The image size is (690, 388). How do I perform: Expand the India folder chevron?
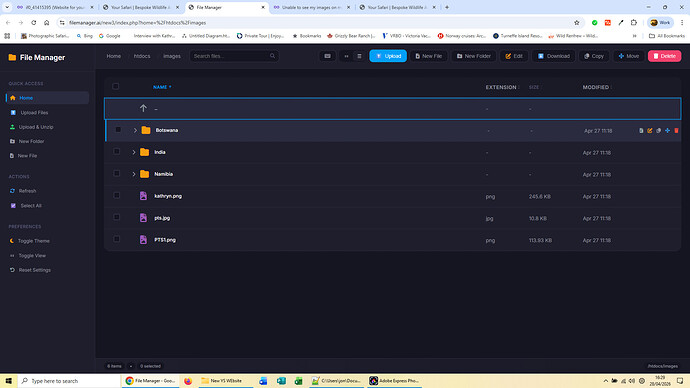(x=134, y=152)
